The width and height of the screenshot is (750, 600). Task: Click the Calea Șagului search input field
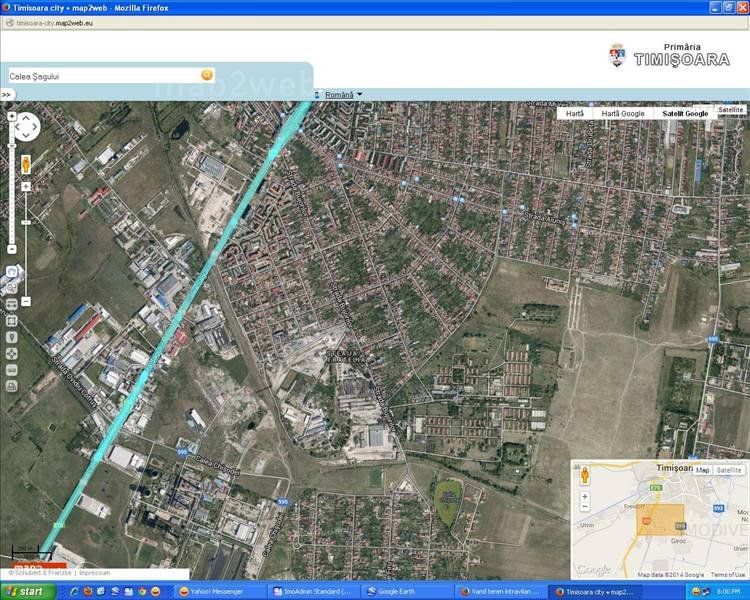point(103,75)
